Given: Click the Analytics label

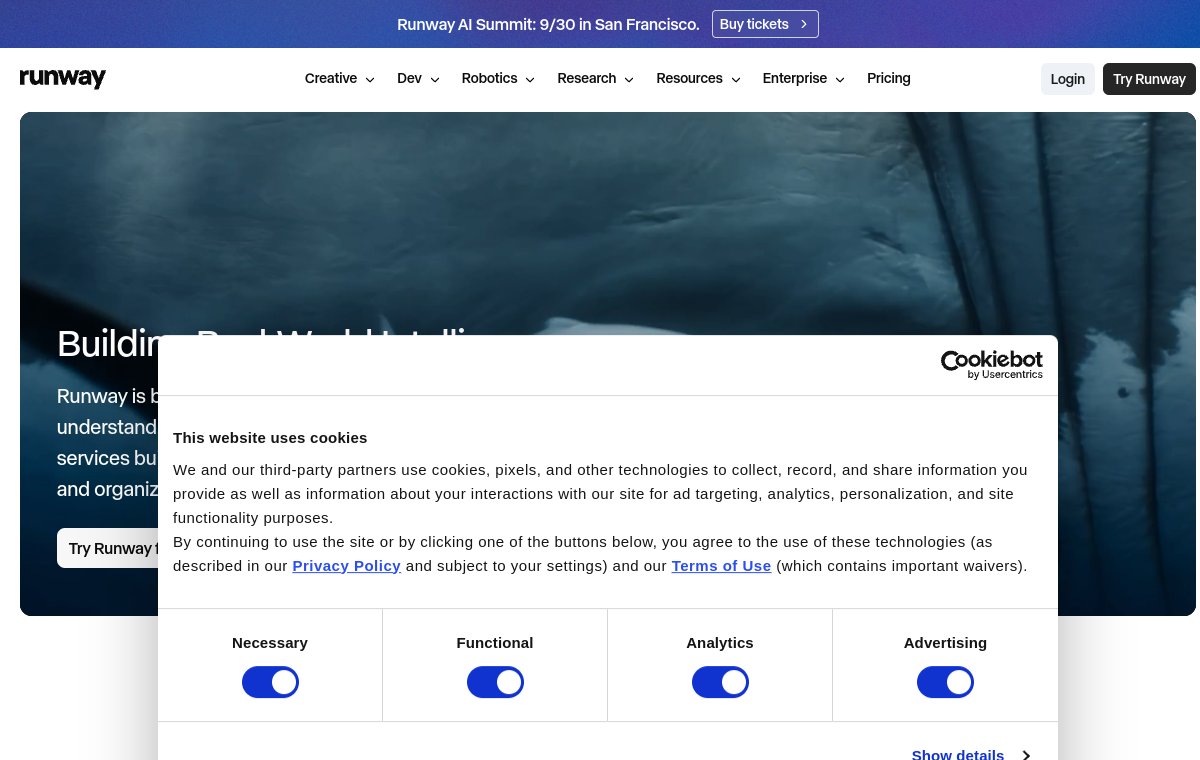Looking at the screenshot, I should pyautogui.click(x=720, y=643).
